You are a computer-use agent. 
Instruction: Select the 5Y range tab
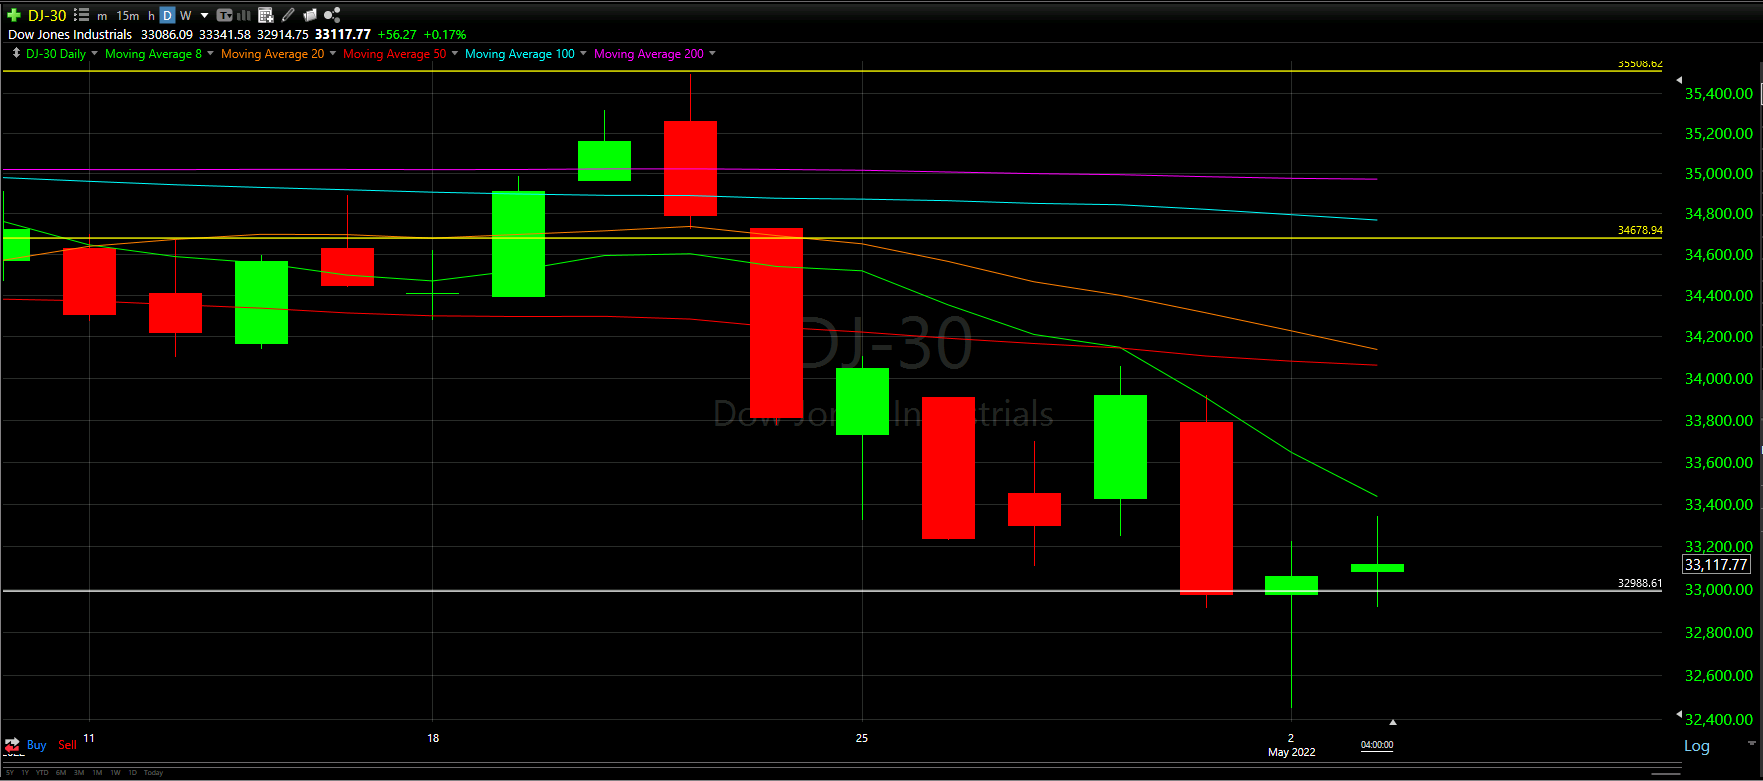(x=10, y=773)
